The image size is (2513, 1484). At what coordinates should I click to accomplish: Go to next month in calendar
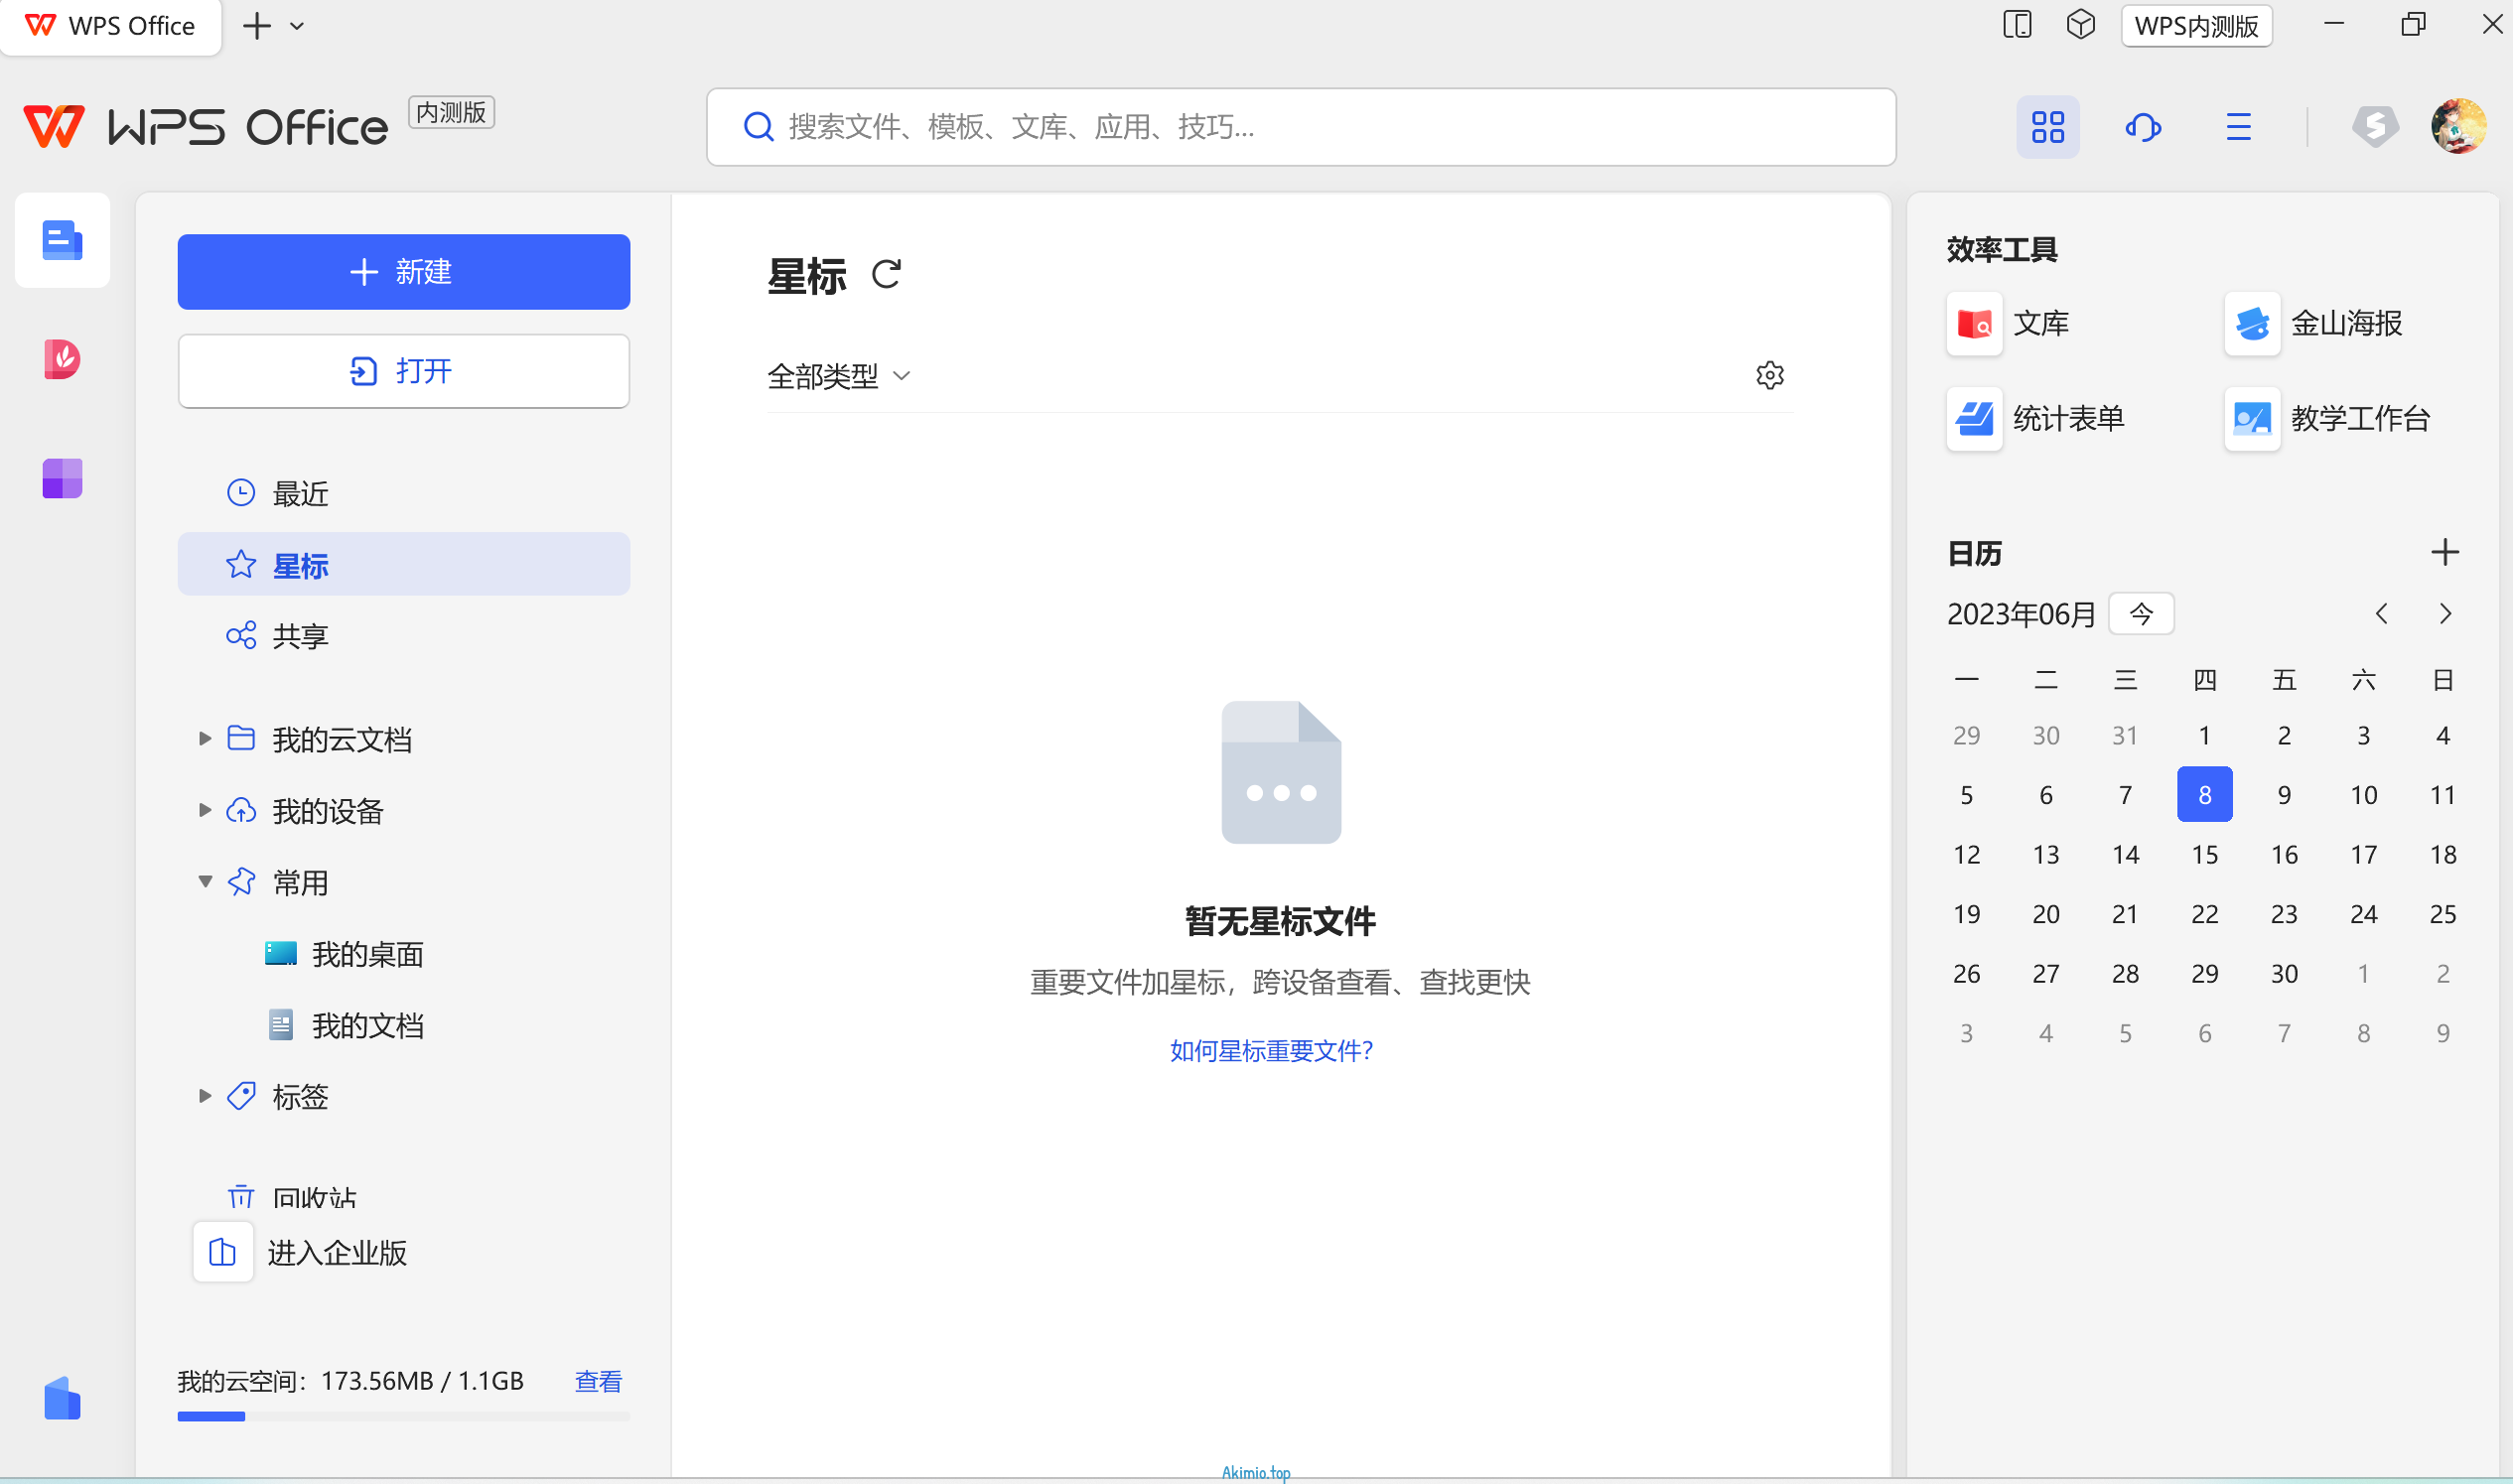2444,613
